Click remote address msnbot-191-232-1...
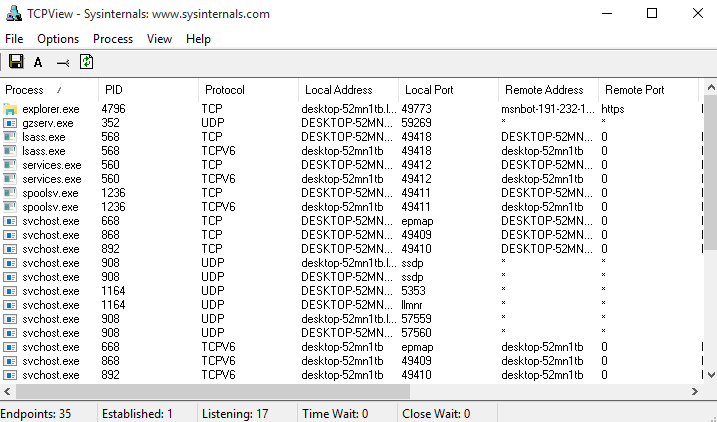The image size is (717, 422). [546, 109]
